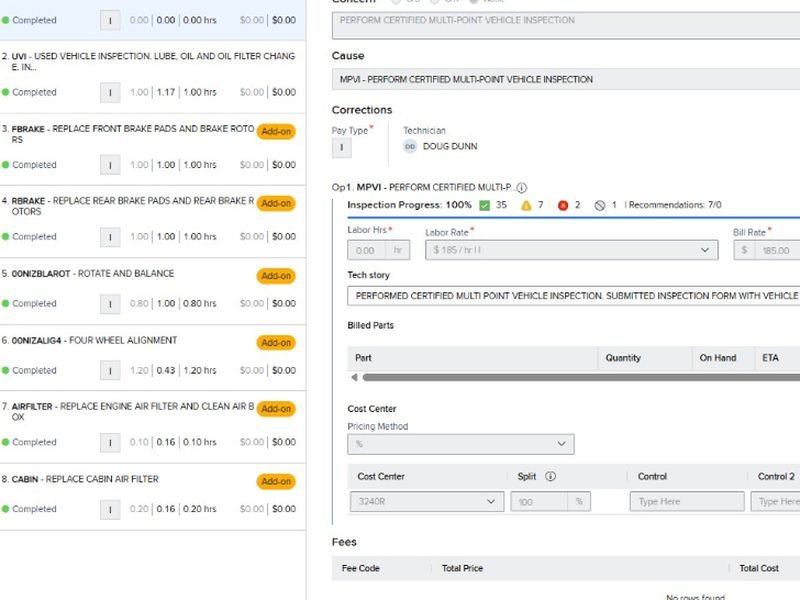The image size is (800, 600).
Task: Click the Split info icon in Cost Center
Action: point(550,477)
